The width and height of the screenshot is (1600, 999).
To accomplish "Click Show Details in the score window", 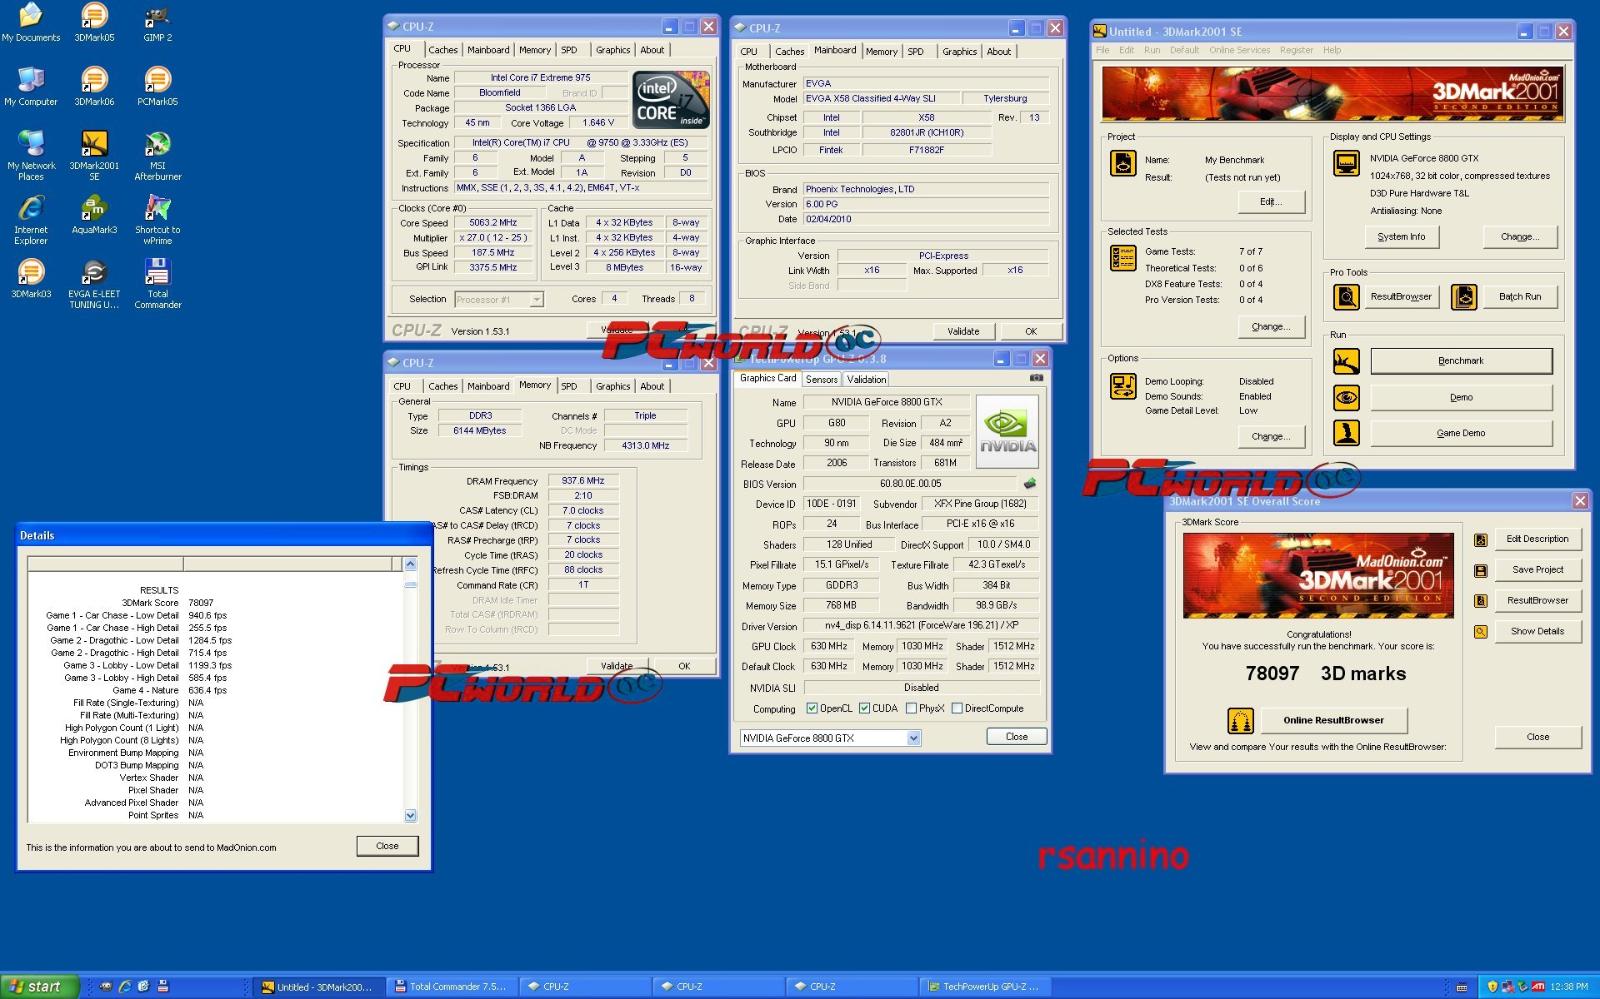I will (1537, 632).
